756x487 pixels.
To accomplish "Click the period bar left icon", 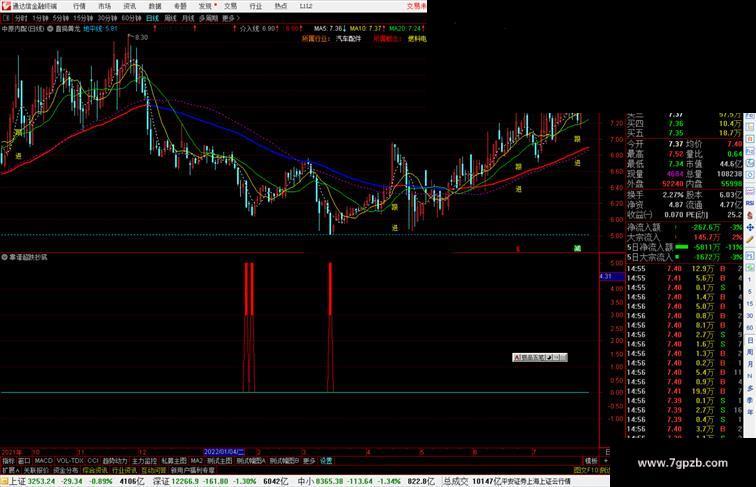I will click(x=6, y=18).
